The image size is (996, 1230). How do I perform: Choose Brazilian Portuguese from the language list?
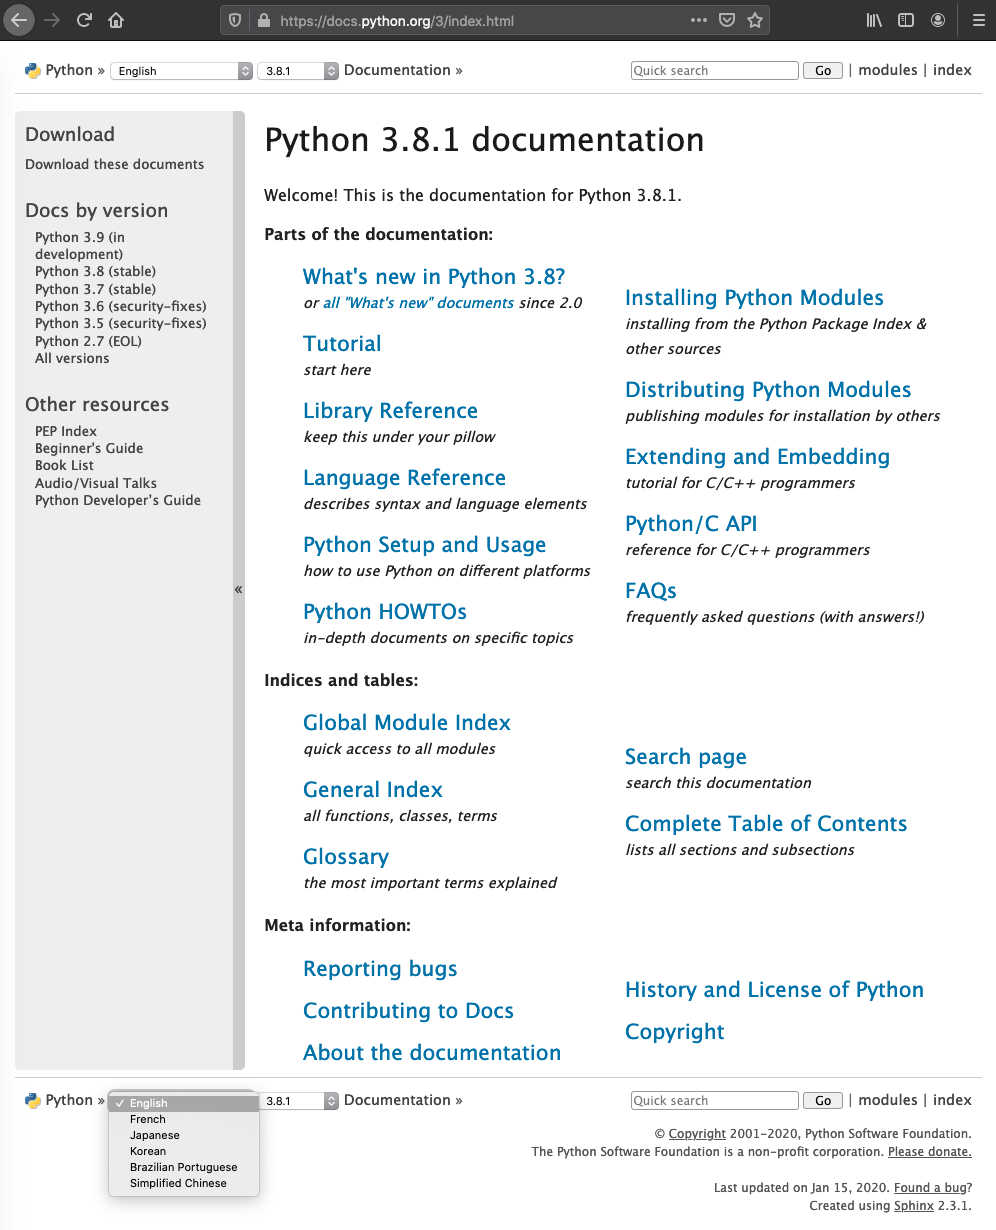point(183,1167)
